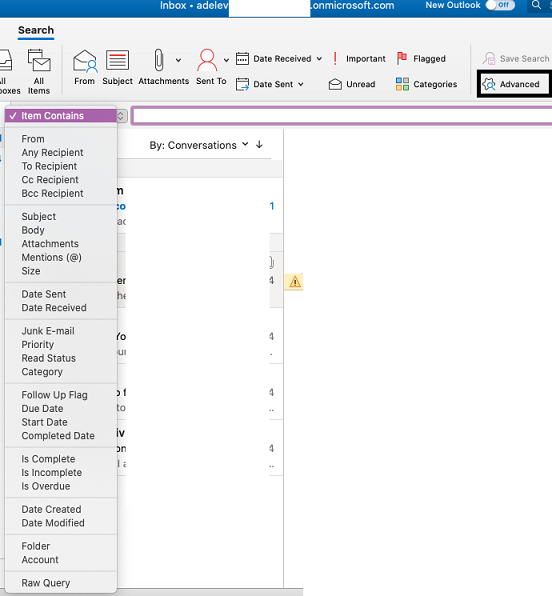Viewport: 552px width, 596px height.
Task: Expand the Attachments dropdown arrow
Action: [178, 60]
